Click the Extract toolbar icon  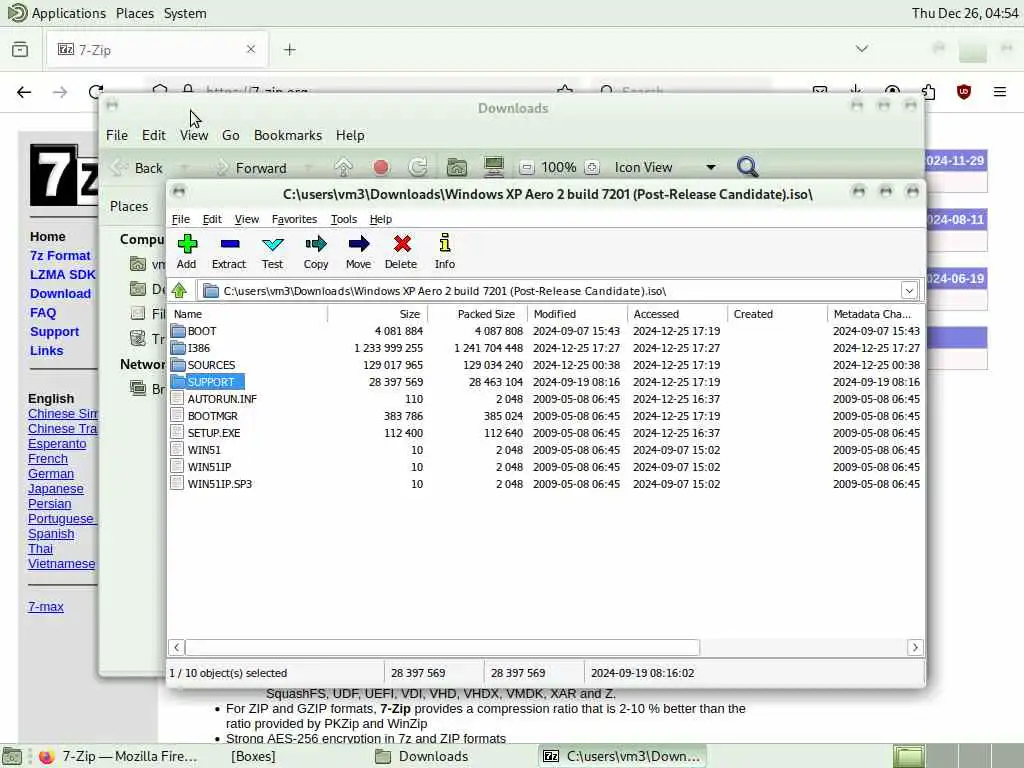(229, 244)
